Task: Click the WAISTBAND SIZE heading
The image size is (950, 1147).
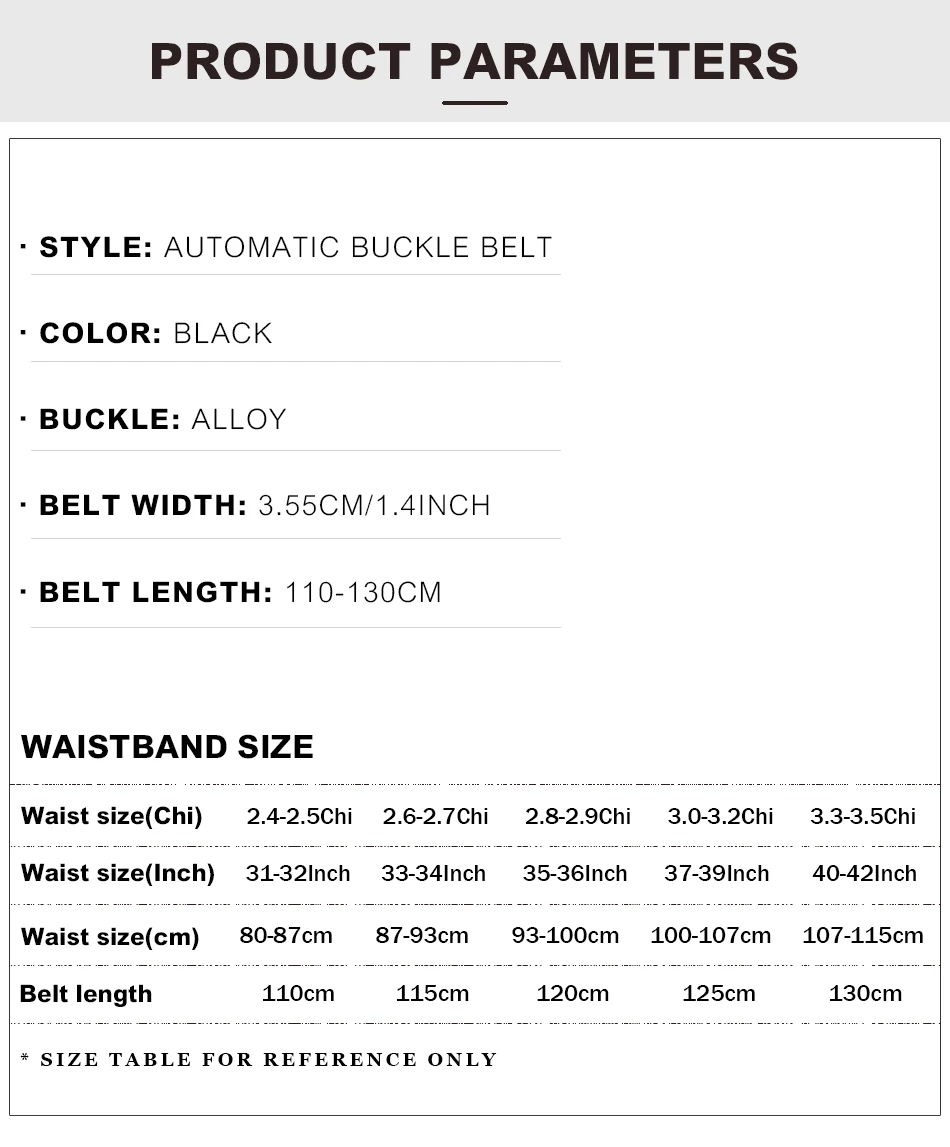Action: point(167,747)
